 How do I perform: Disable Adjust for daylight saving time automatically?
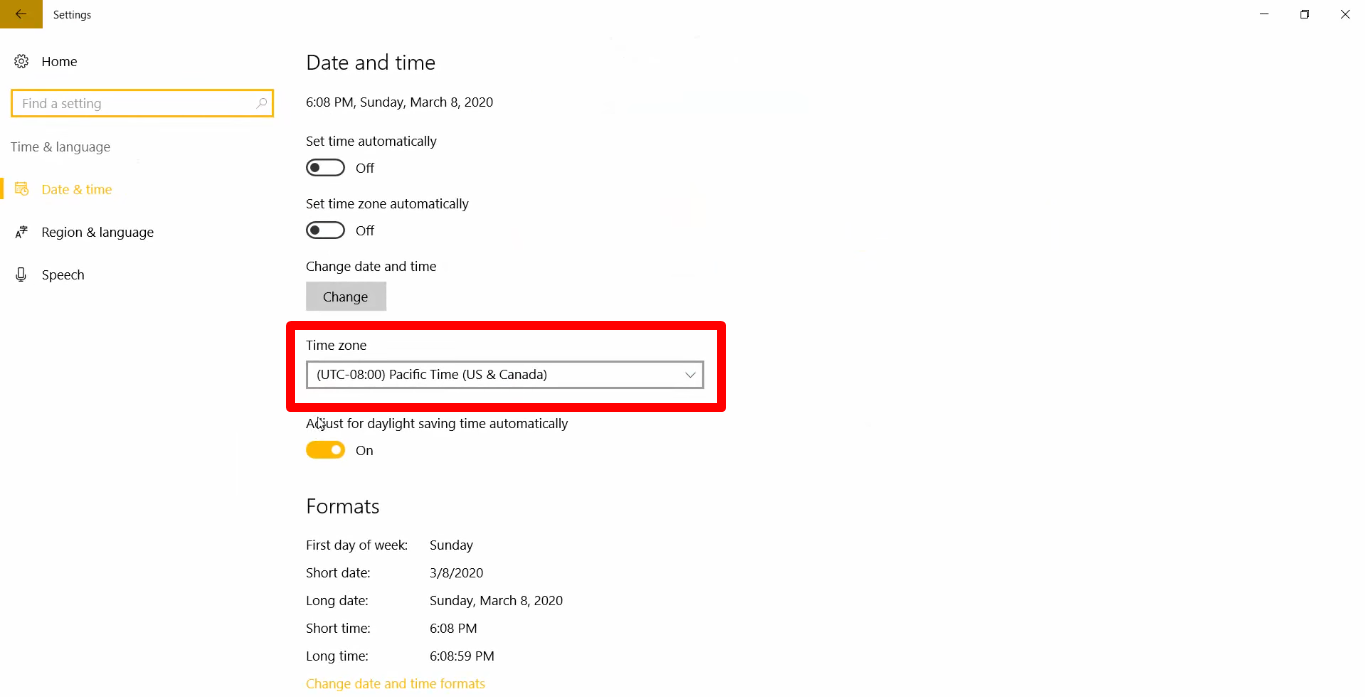click(325, 449)
